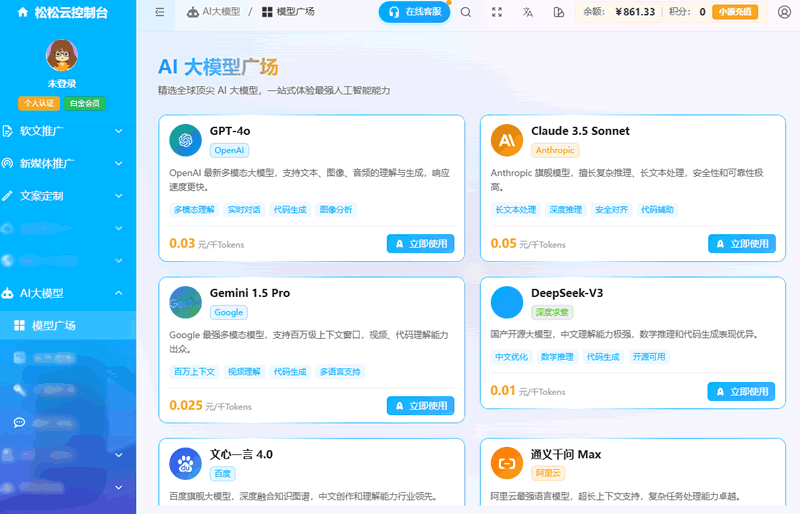The width and height of the screenshot is (800, 514).
Task: Toggle fullscreen mode icon
Action: click(x=497, y=12)
